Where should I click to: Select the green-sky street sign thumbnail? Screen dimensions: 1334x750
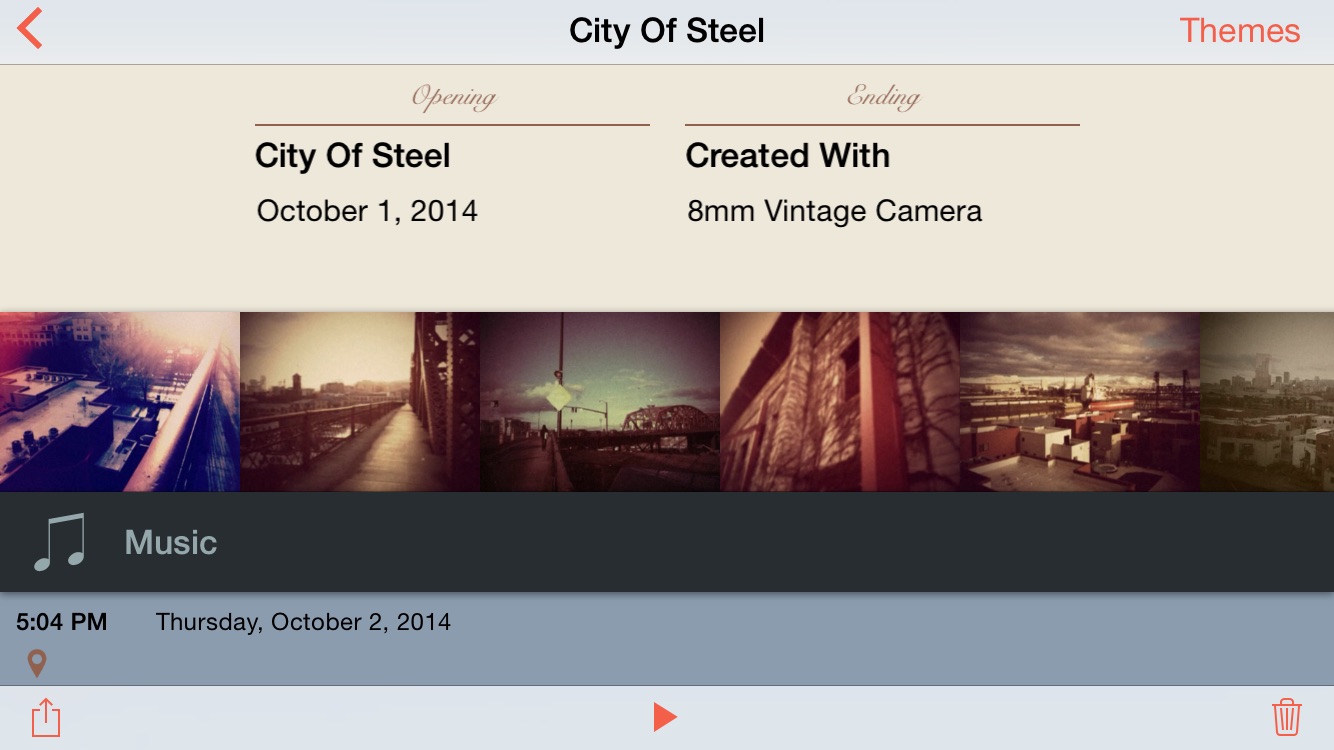(600, 402)
